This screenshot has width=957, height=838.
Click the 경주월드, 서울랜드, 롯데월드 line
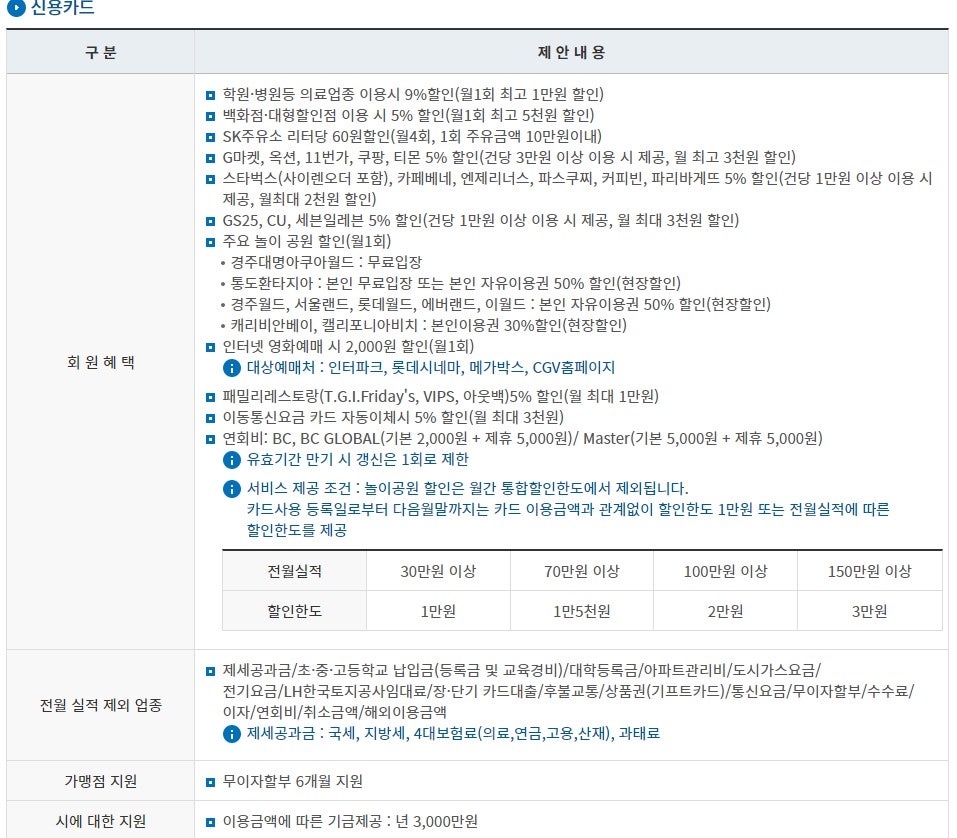tap(500, 305)
